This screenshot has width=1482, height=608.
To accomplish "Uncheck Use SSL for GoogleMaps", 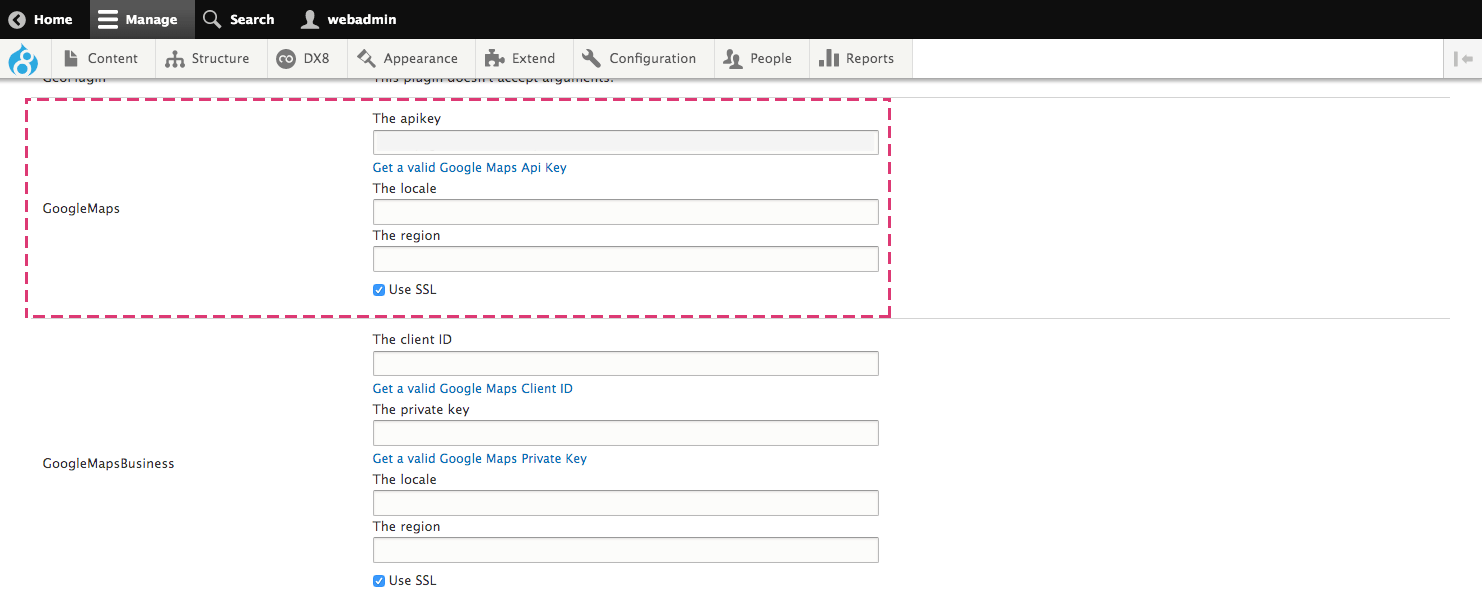I will pyautogui.click(x=379, y=290).
